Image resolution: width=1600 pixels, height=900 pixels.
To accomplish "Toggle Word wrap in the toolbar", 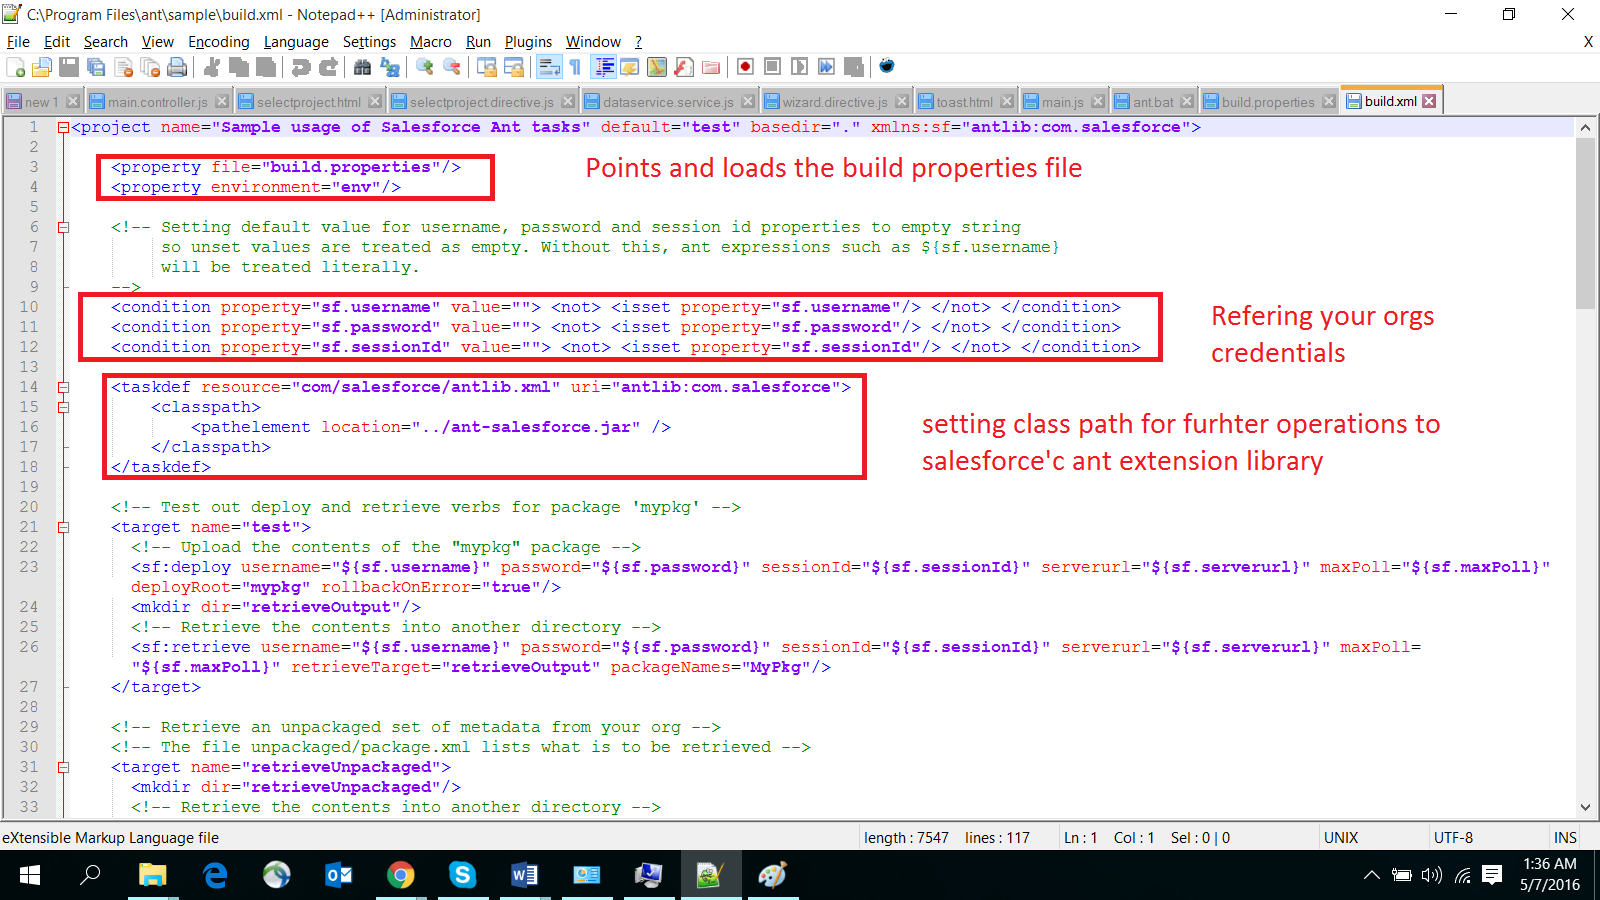I will (549, 67).
